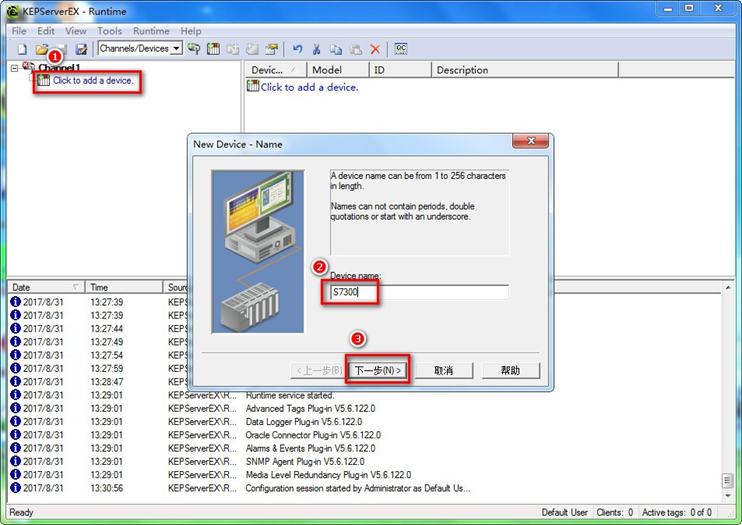This screenshot has width=742, height=525.
Task: Click the KEPServerEX title bar icon
Action: pyautogui.click(x=13, y=11)
